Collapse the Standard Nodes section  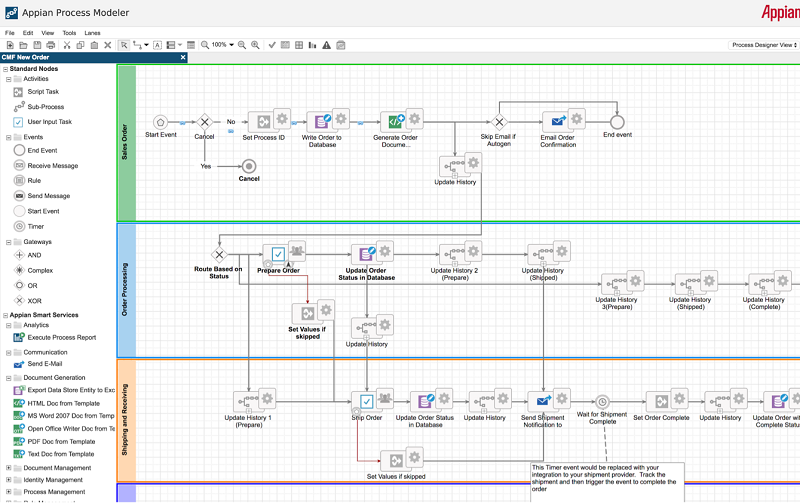6,69
